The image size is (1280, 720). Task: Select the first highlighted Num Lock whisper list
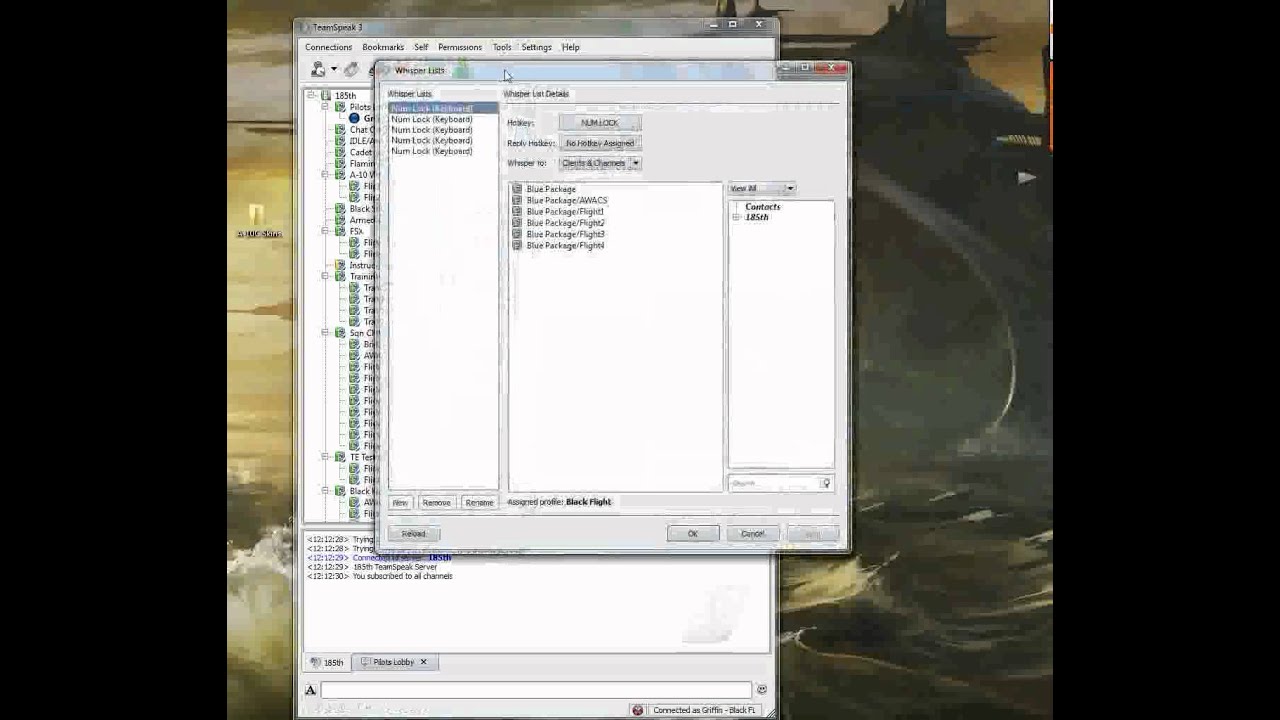point(443,108)
